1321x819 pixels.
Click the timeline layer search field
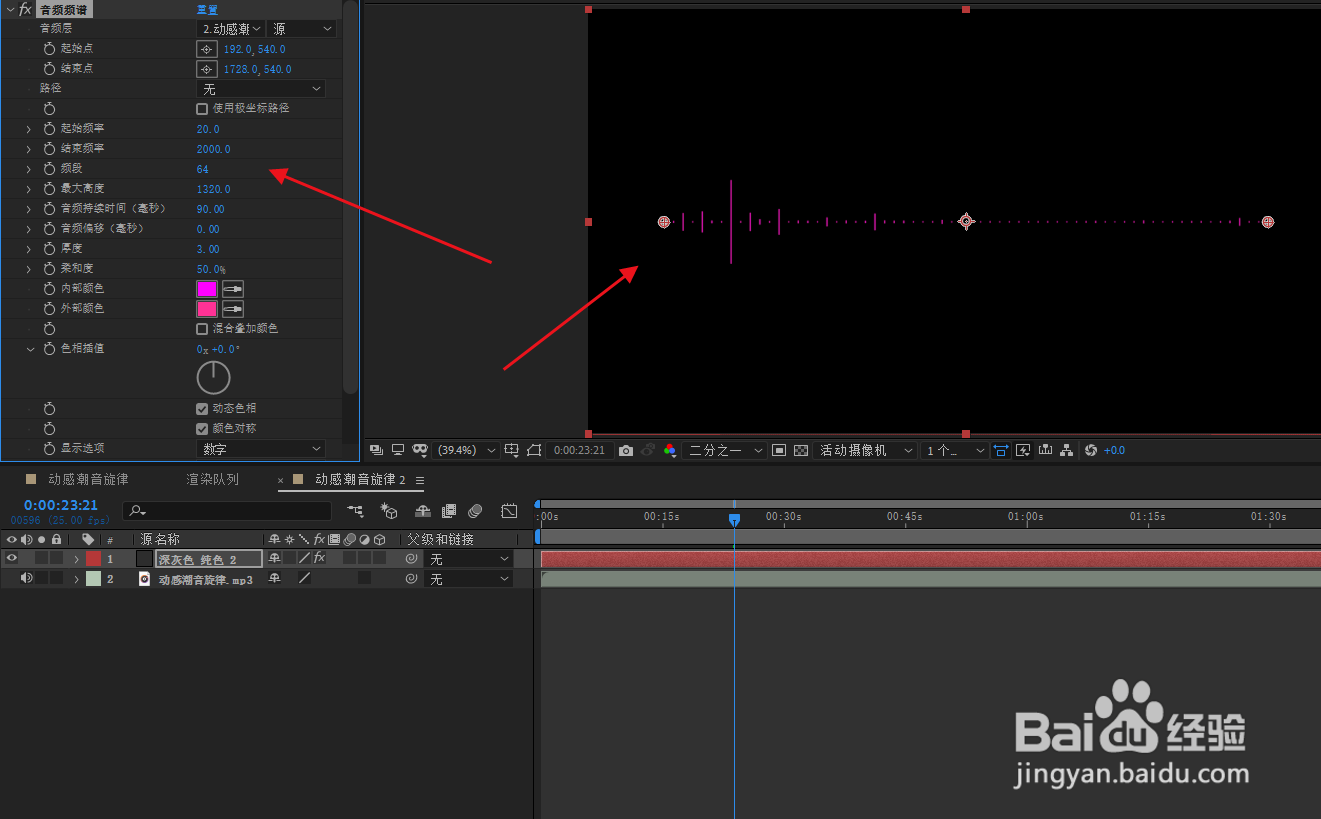[227, 511]
